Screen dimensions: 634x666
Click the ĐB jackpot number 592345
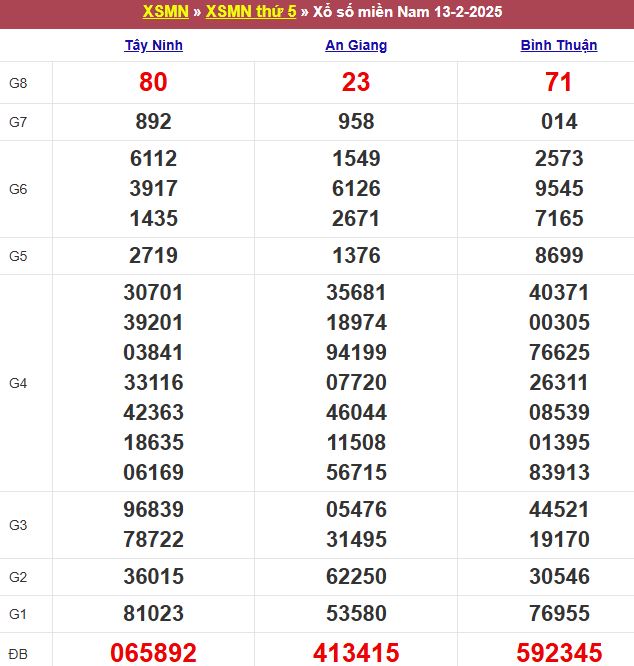click(x=559, y=652)
